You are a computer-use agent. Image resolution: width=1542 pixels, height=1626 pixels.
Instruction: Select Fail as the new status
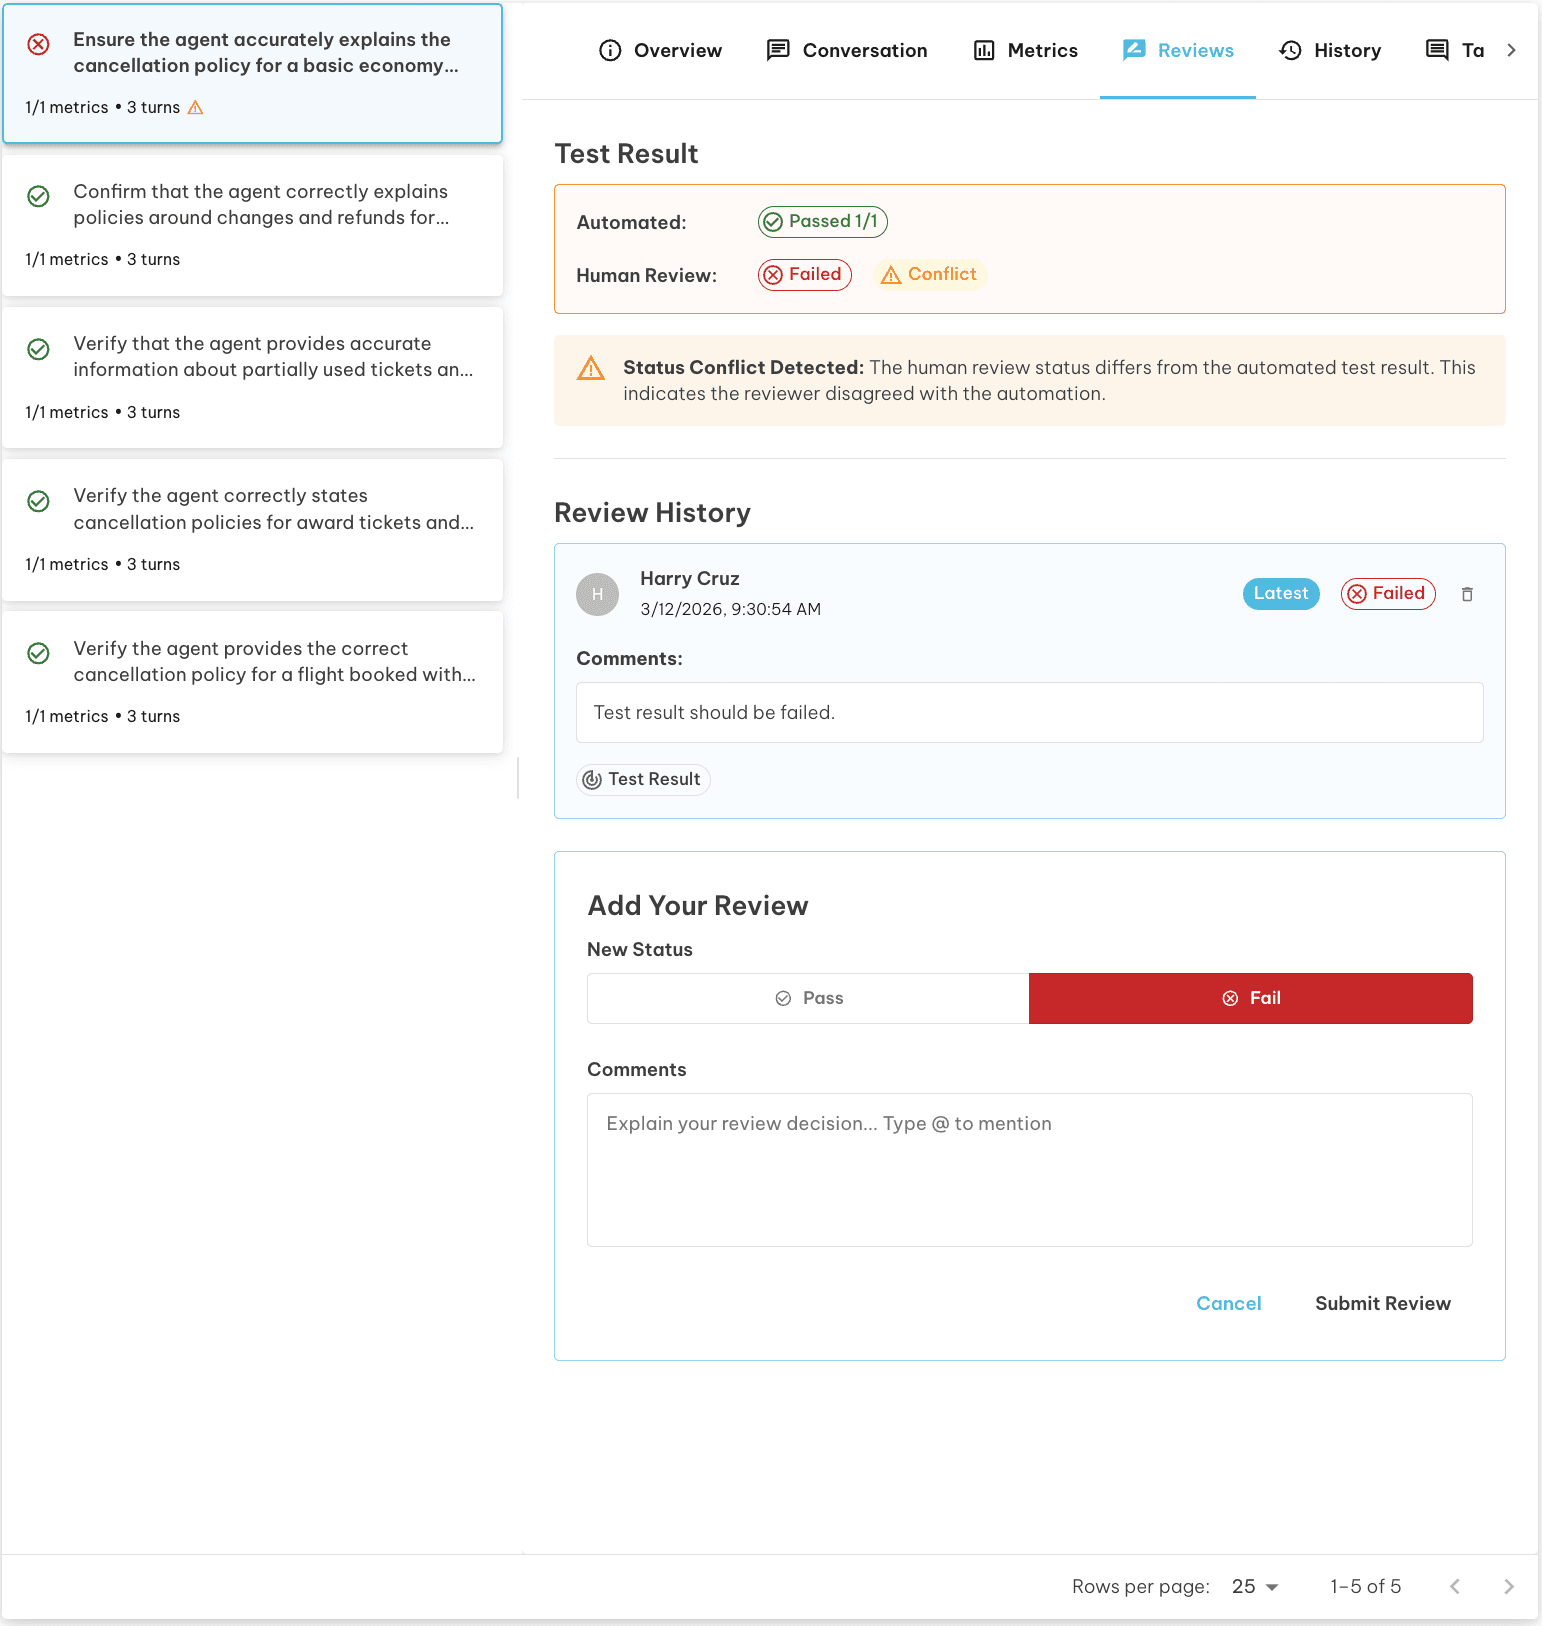click(x=1250, y=998)
